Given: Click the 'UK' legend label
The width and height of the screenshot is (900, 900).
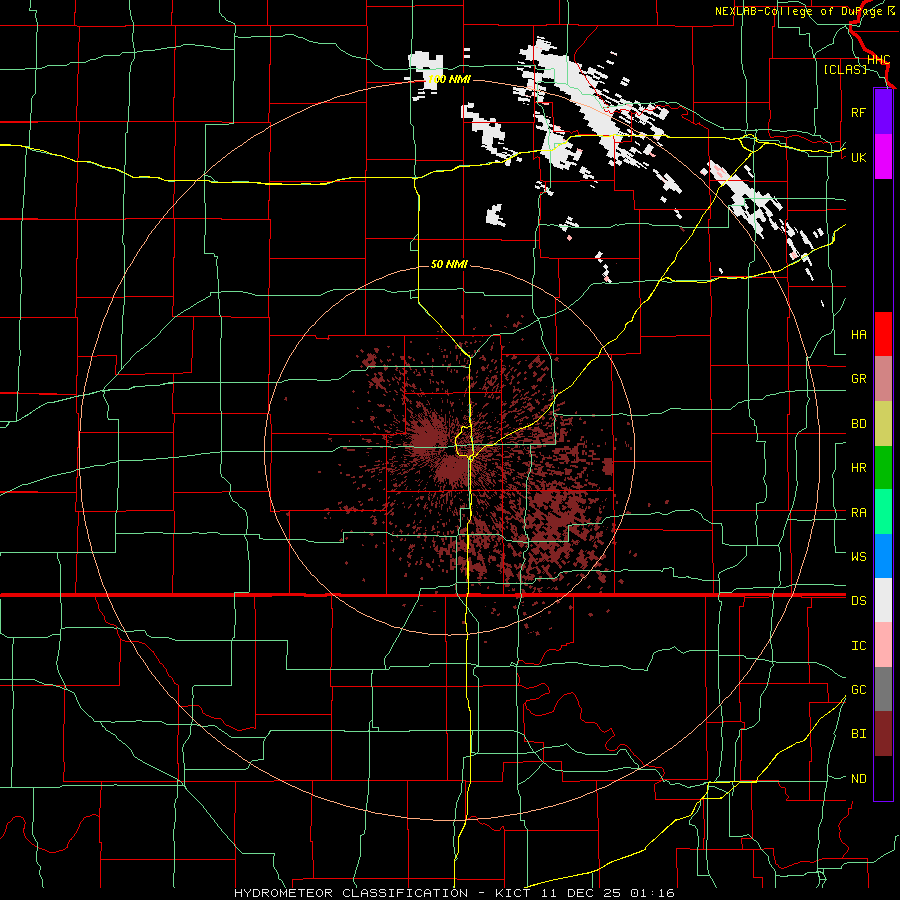Looking at the screenshot, I should coord(858,157).
